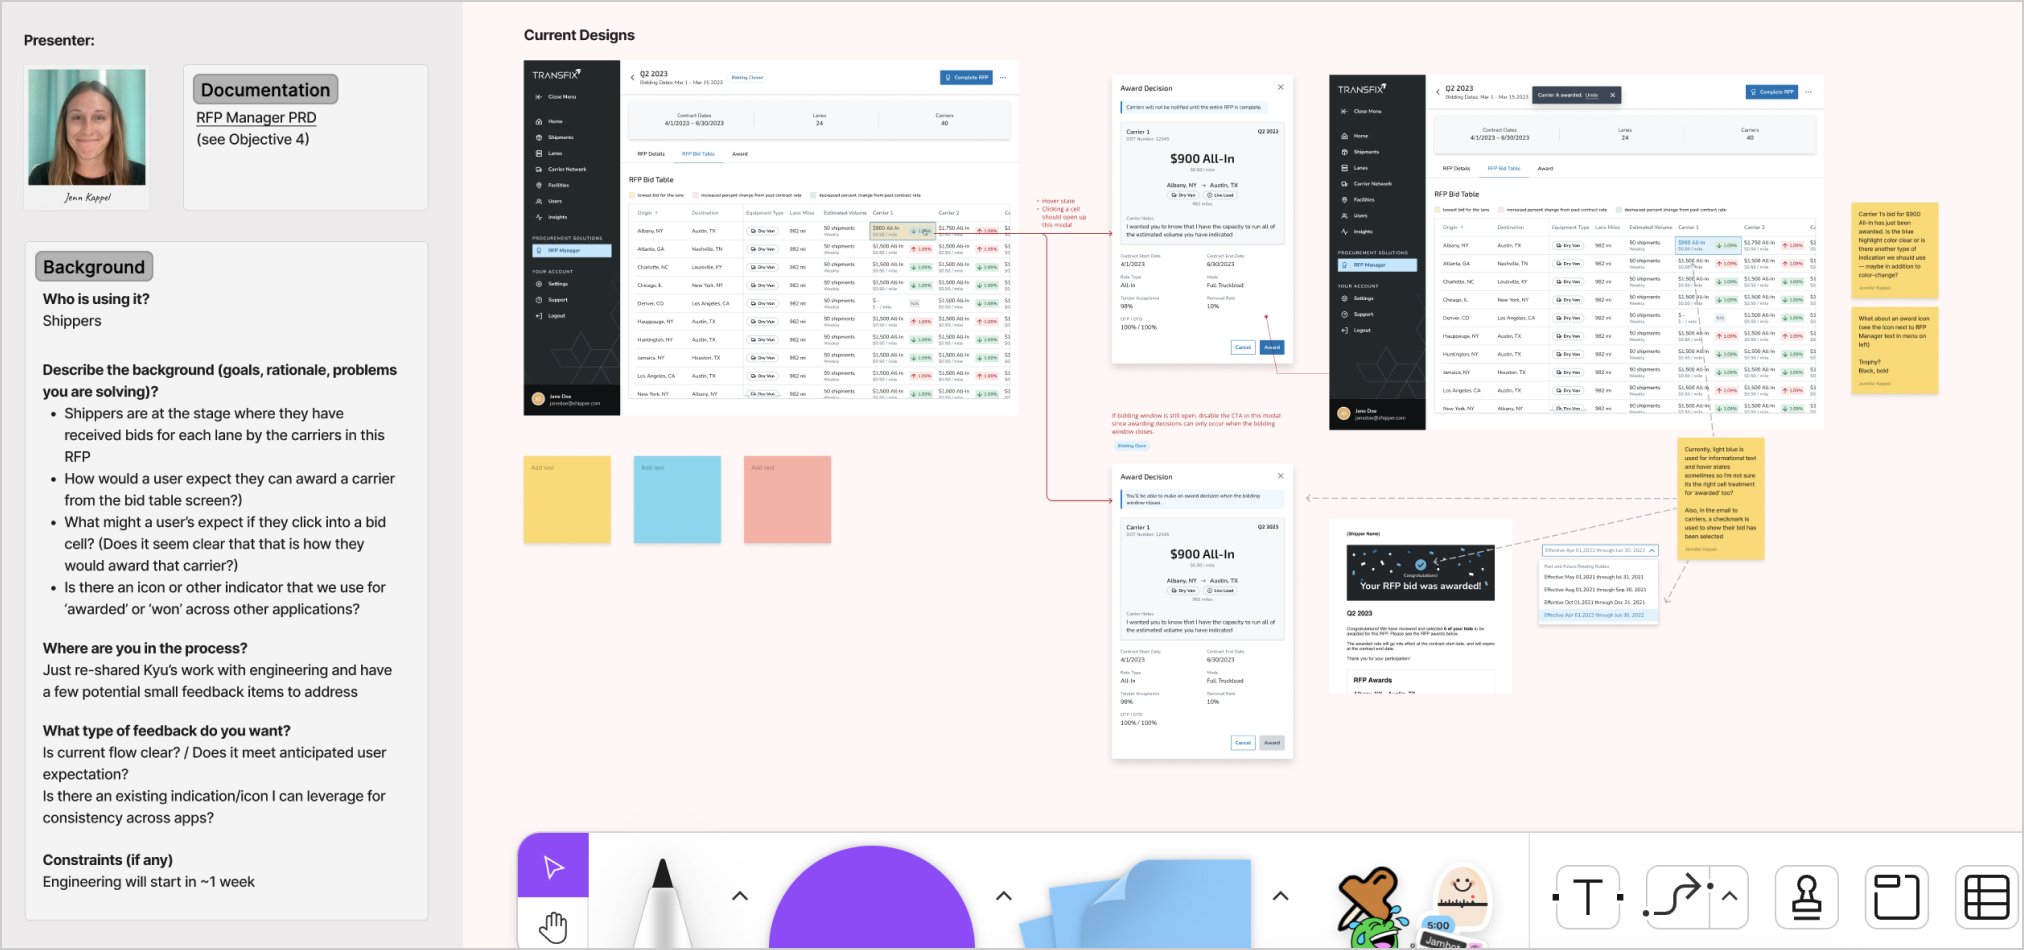2024x950 pixels.
Task: Click Insights in left mockup sidebar
Action: [x=552, y=217]
